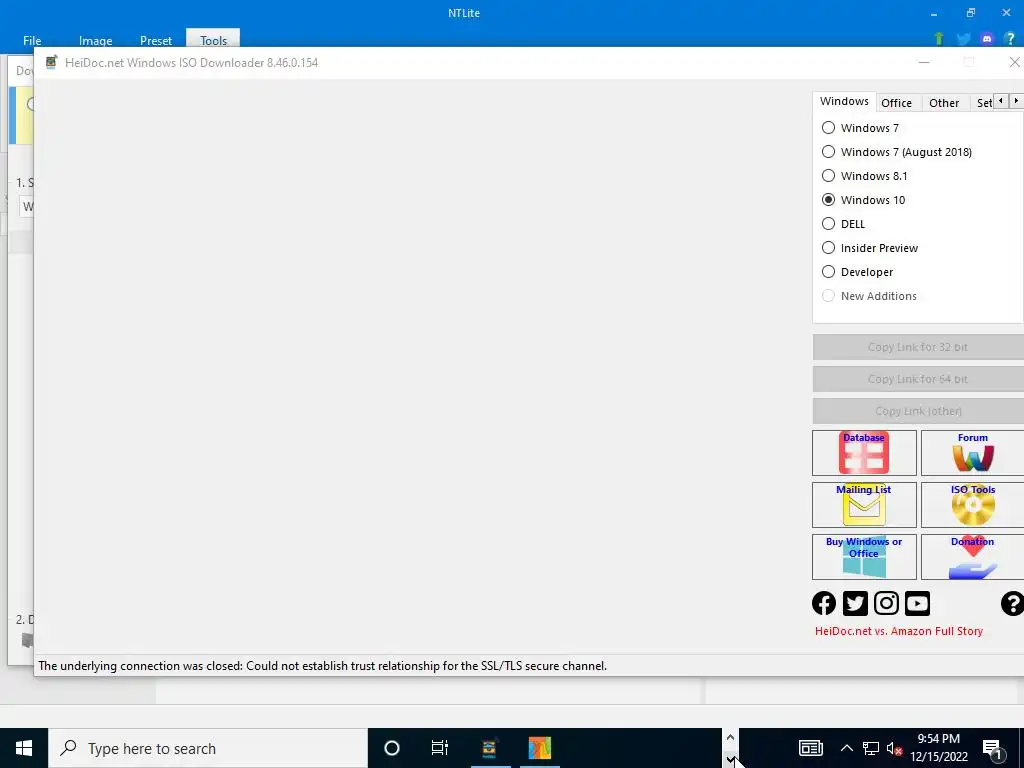The image size is (1024, 768).
Task: Click NTLite blue help question icon
Action: 1010,39
